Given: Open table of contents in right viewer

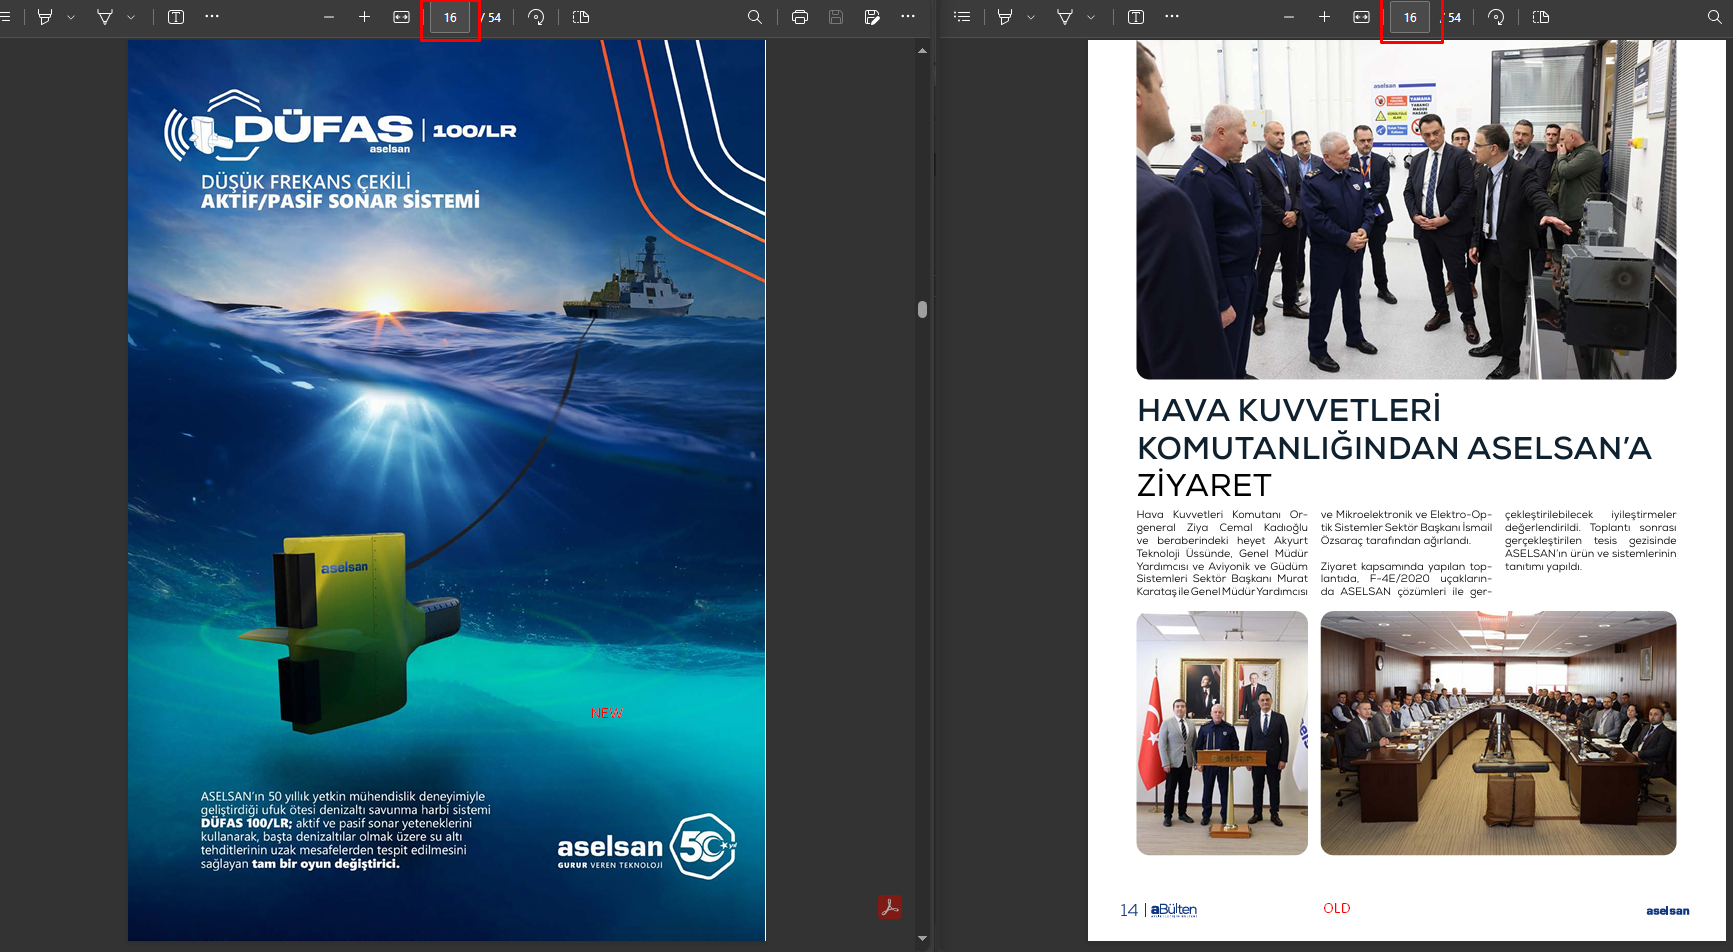Looking at the screenshot, I should pos(962,17).
